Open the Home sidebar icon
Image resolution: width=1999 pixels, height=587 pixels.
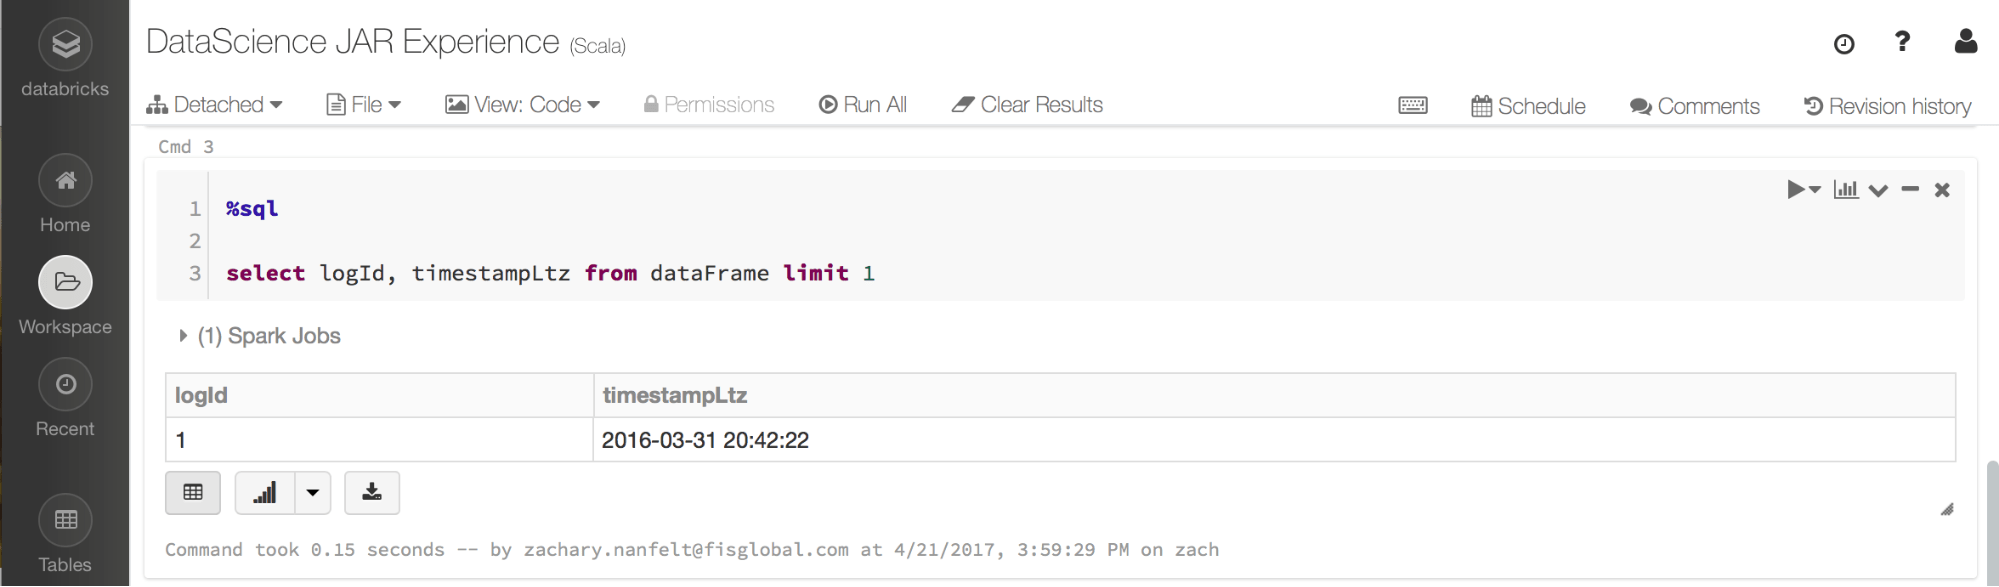click(x=66, y=181)
